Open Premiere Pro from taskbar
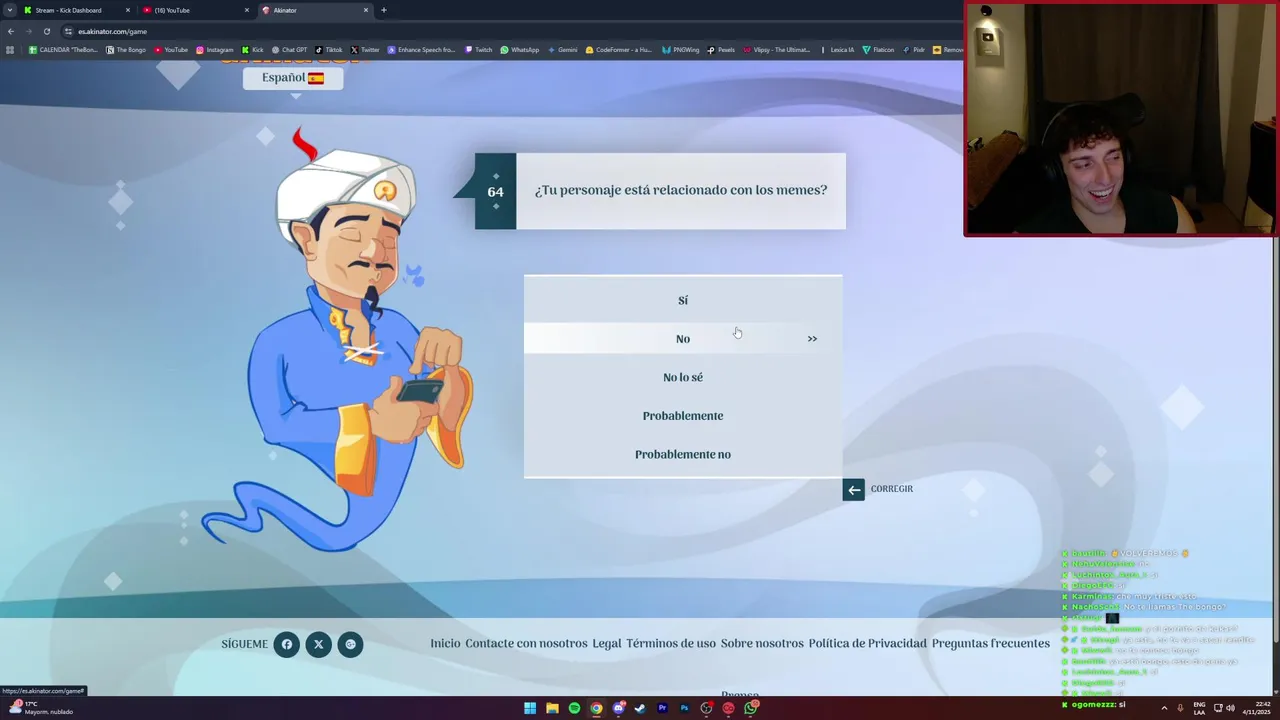1280x720 pixels. (x=662, y=708)
